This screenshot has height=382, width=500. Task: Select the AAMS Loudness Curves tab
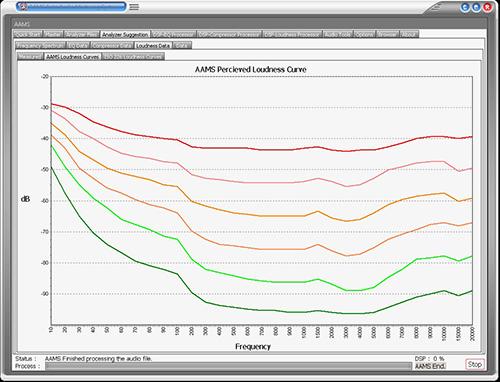pyautogui.click(x=72, y=57)
